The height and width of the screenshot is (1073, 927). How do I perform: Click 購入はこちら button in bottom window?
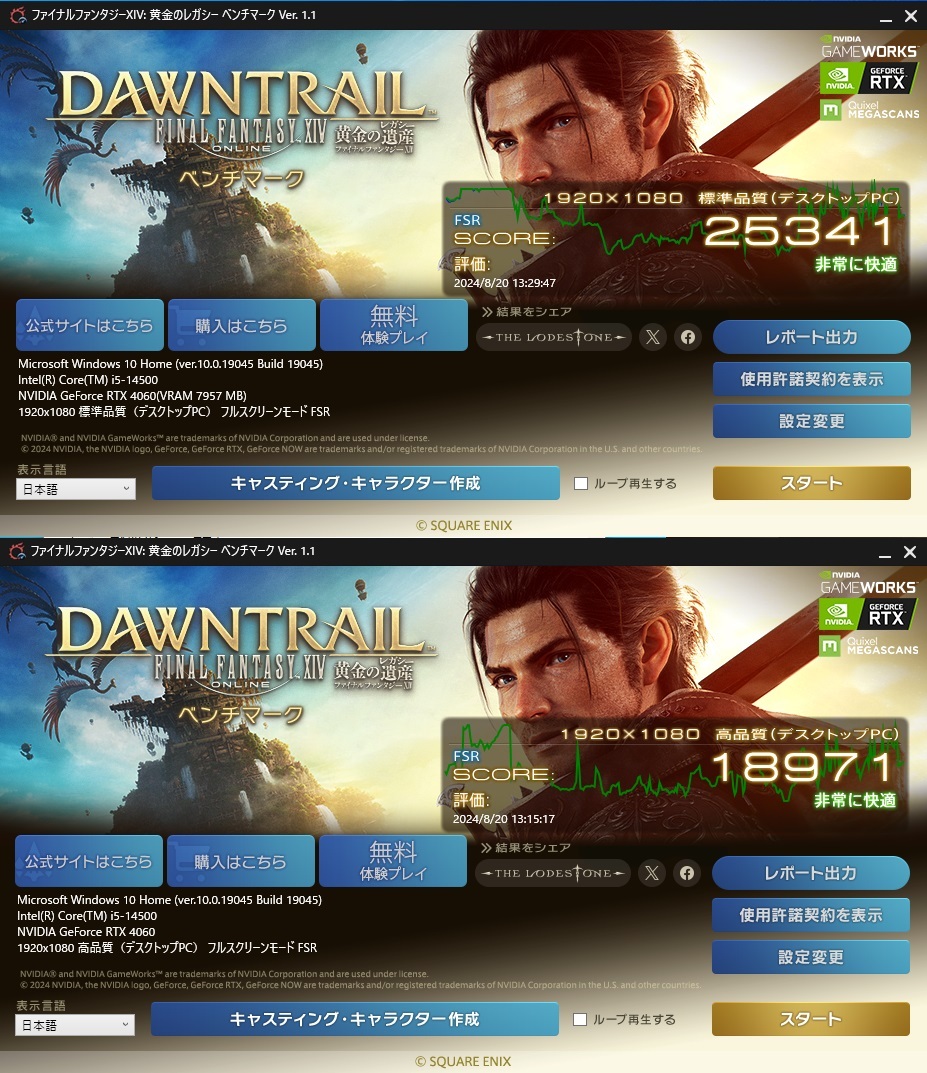[x=241, y=861]
